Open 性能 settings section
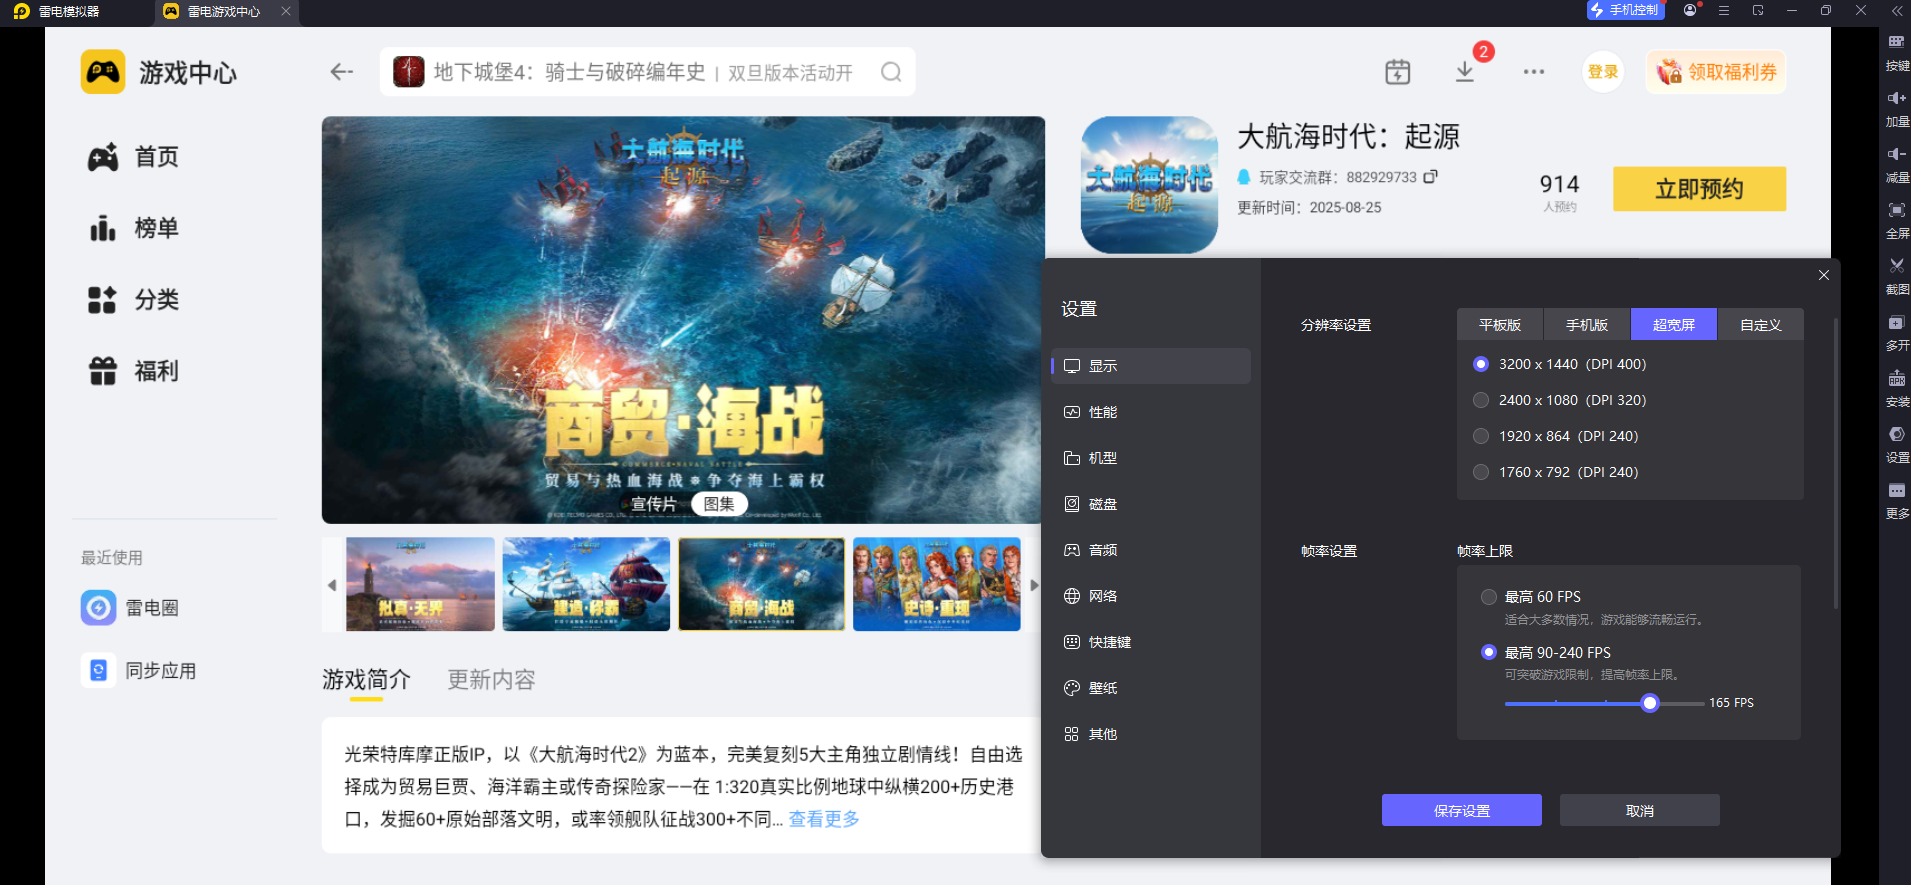 1151,412
